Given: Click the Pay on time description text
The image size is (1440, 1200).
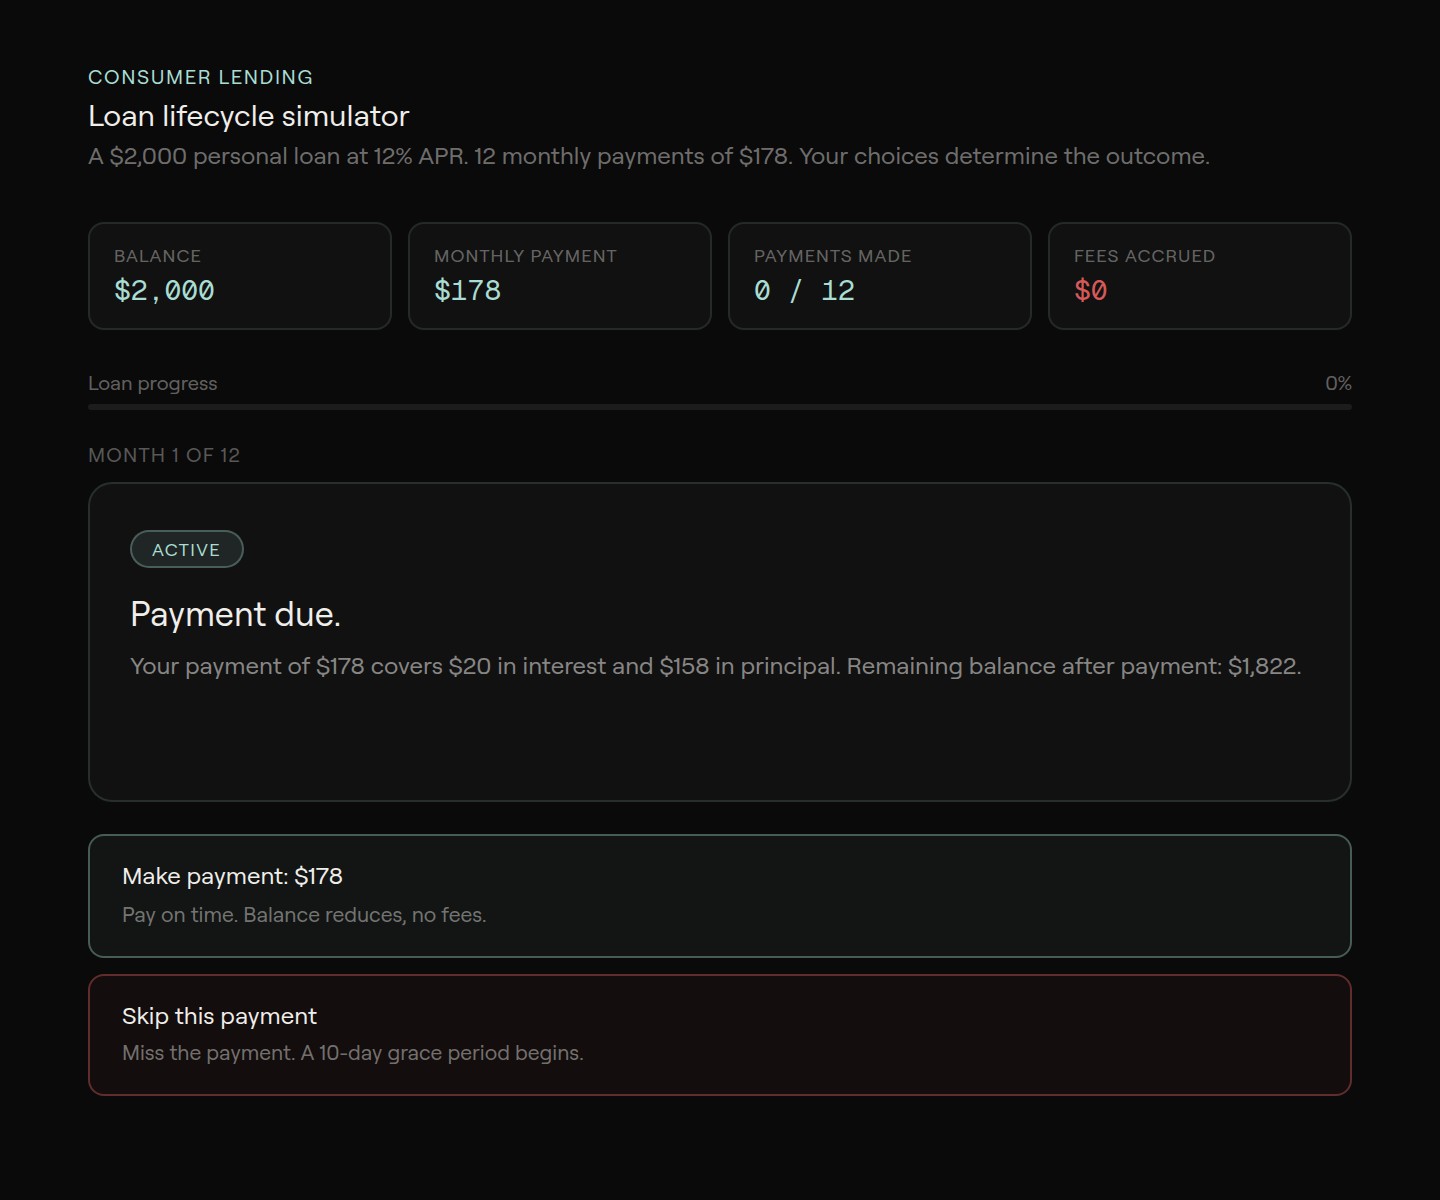Looking at the screenshot, I should tap(303, 914).
